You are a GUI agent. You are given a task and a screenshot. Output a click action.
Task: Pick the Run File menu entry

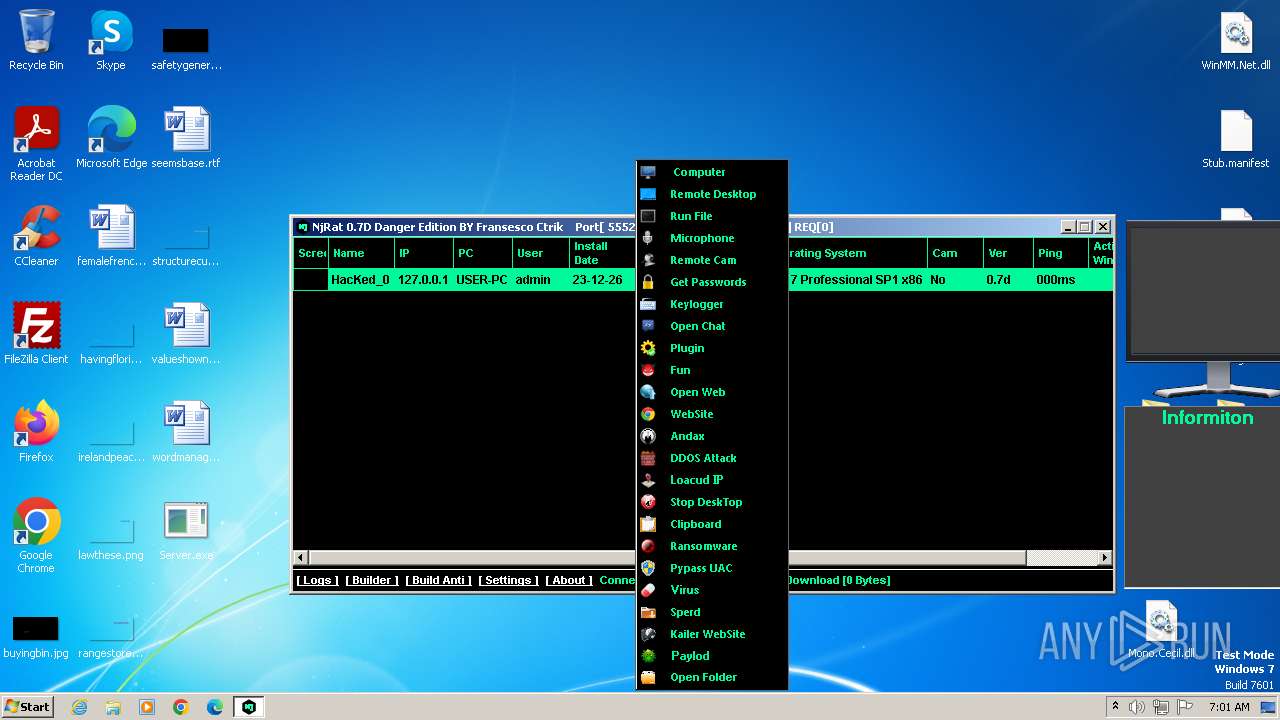(712, 216)
